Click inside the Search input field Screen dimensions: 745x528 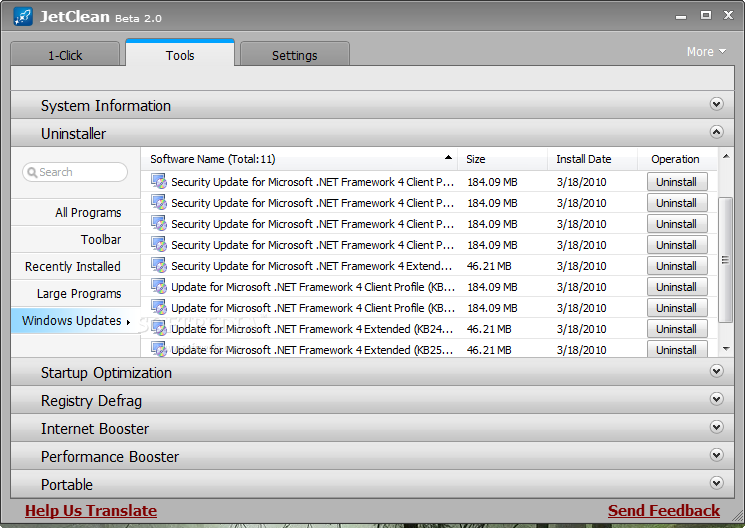[x=75, y=172]
